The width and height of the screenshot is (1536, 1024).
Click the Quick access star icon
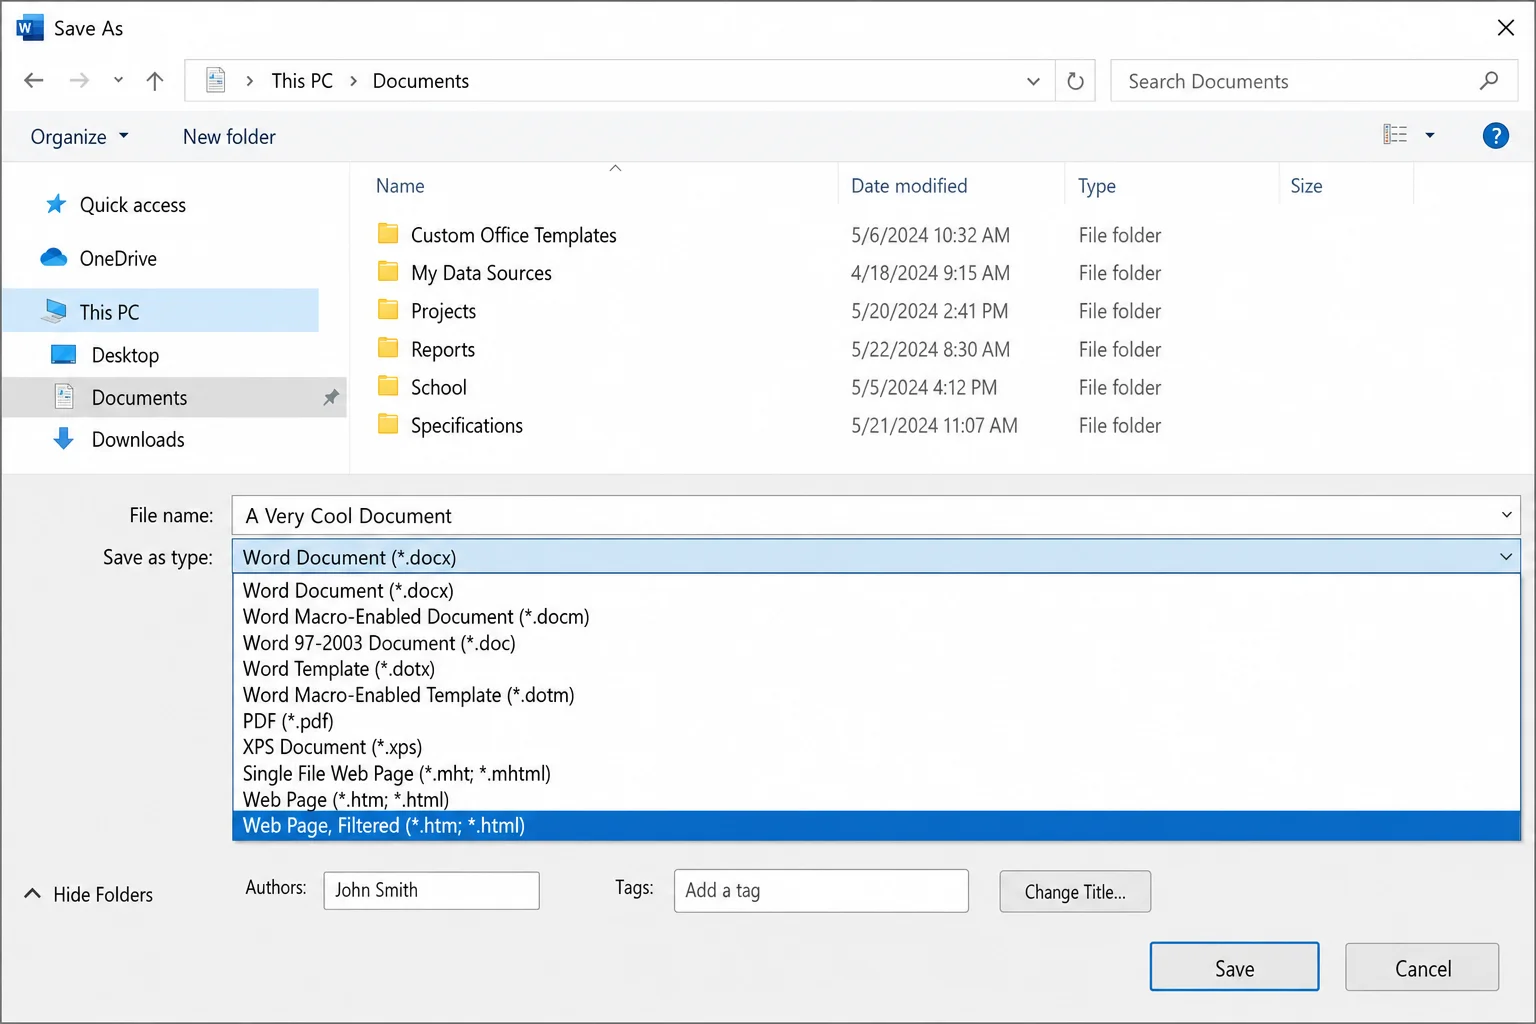[x=56, y=204]
